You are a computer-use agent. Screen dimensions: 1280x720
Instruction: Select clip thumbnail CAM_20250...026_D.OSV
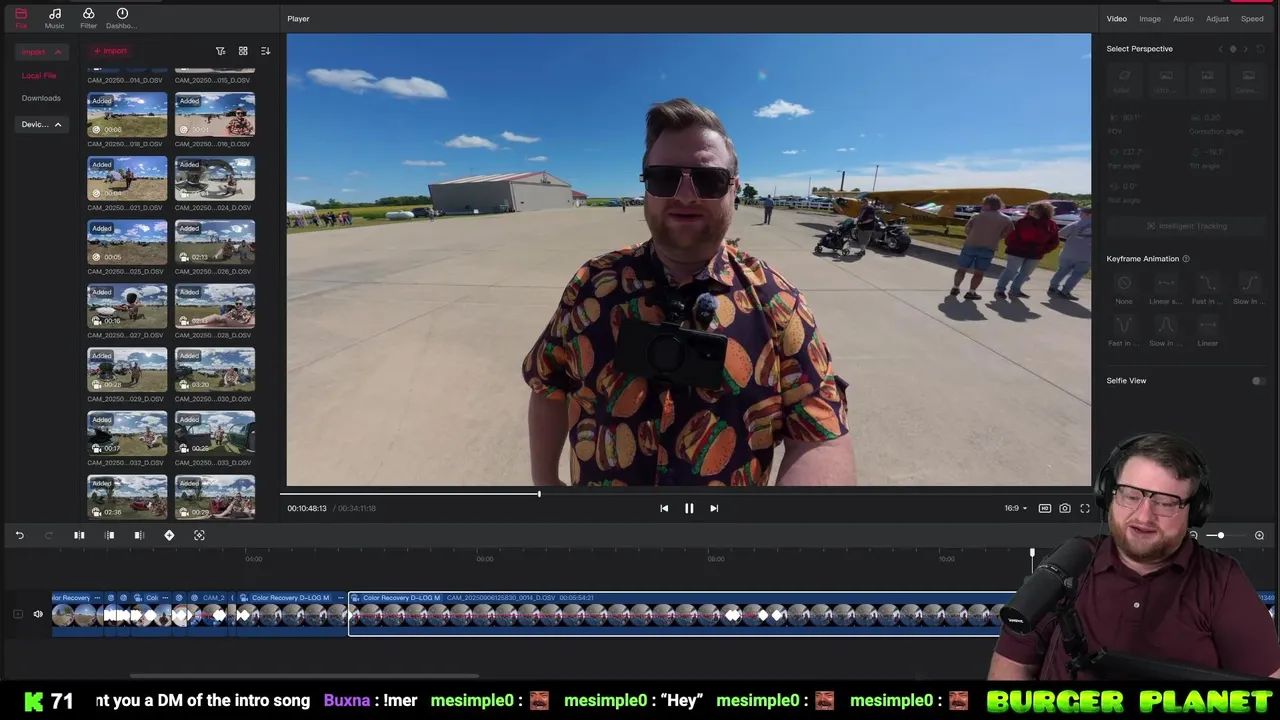(x=215, y=243)
